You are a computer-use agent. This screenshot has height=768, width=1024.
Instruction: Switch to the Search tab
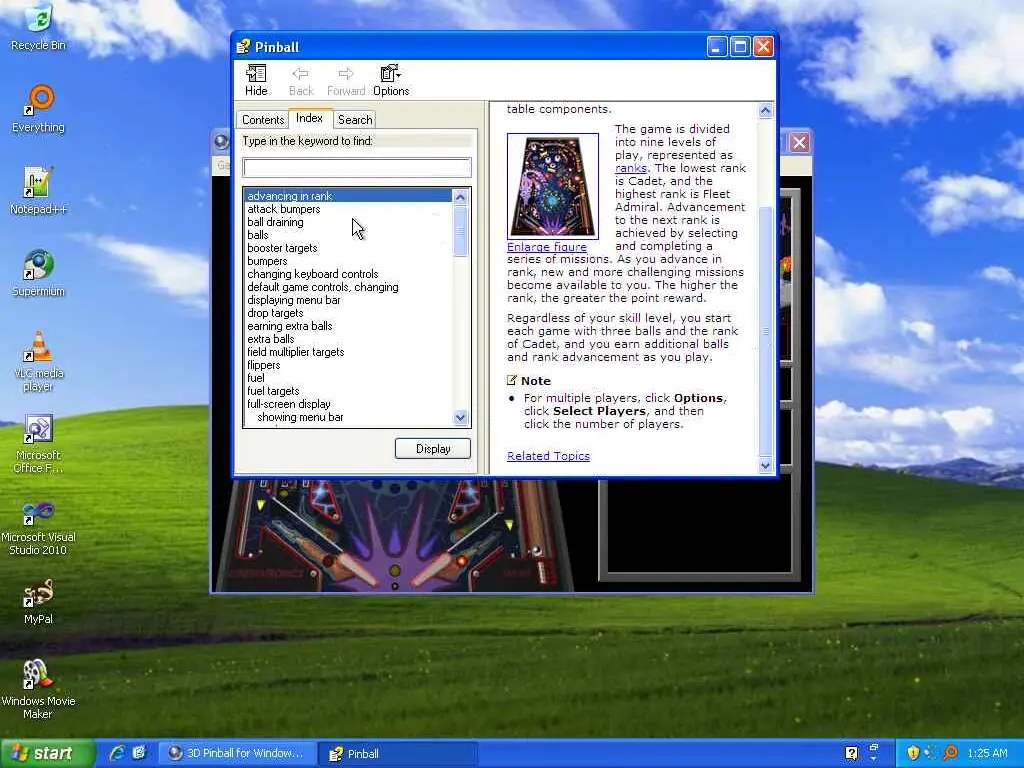[x=355, y=120]
